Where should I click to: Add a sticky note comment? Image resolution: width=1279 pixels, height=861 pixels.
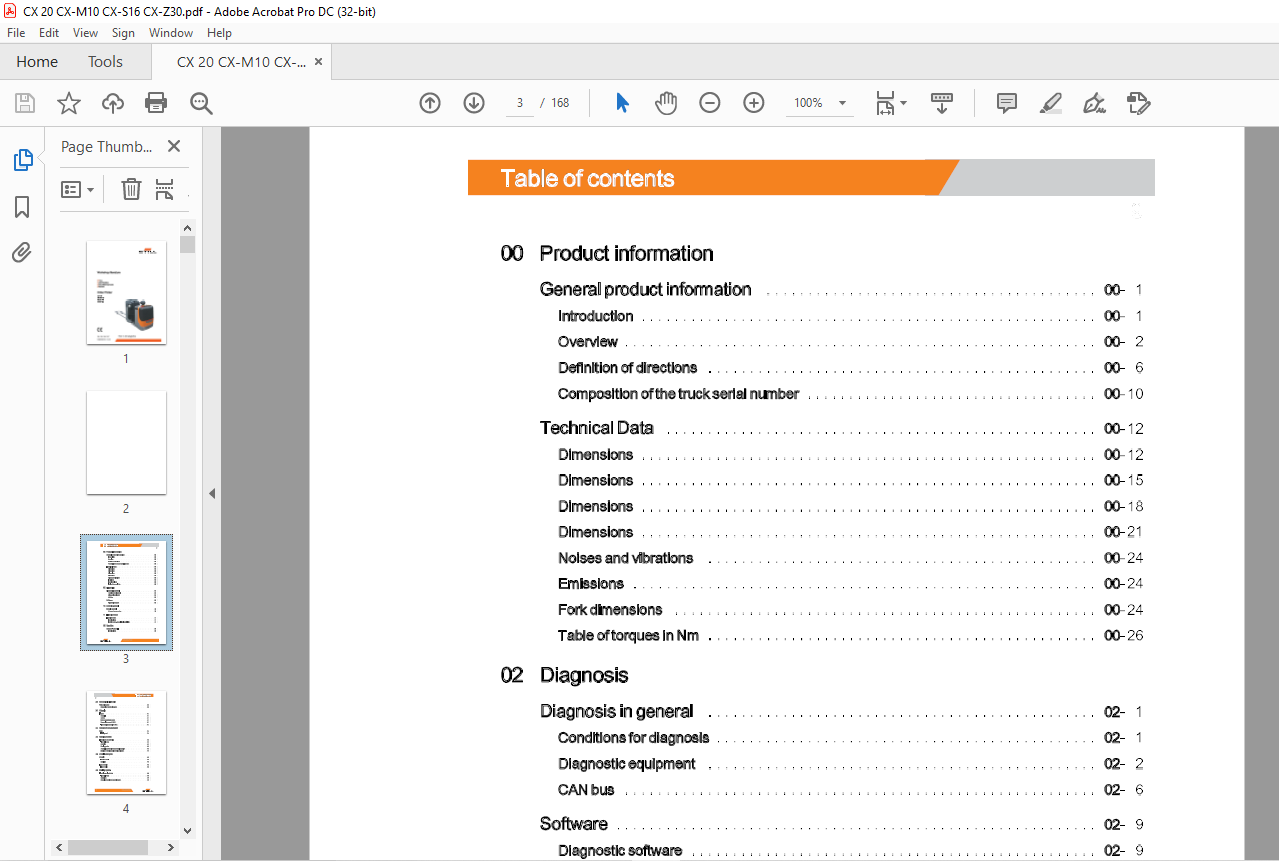click(1007, 103)
